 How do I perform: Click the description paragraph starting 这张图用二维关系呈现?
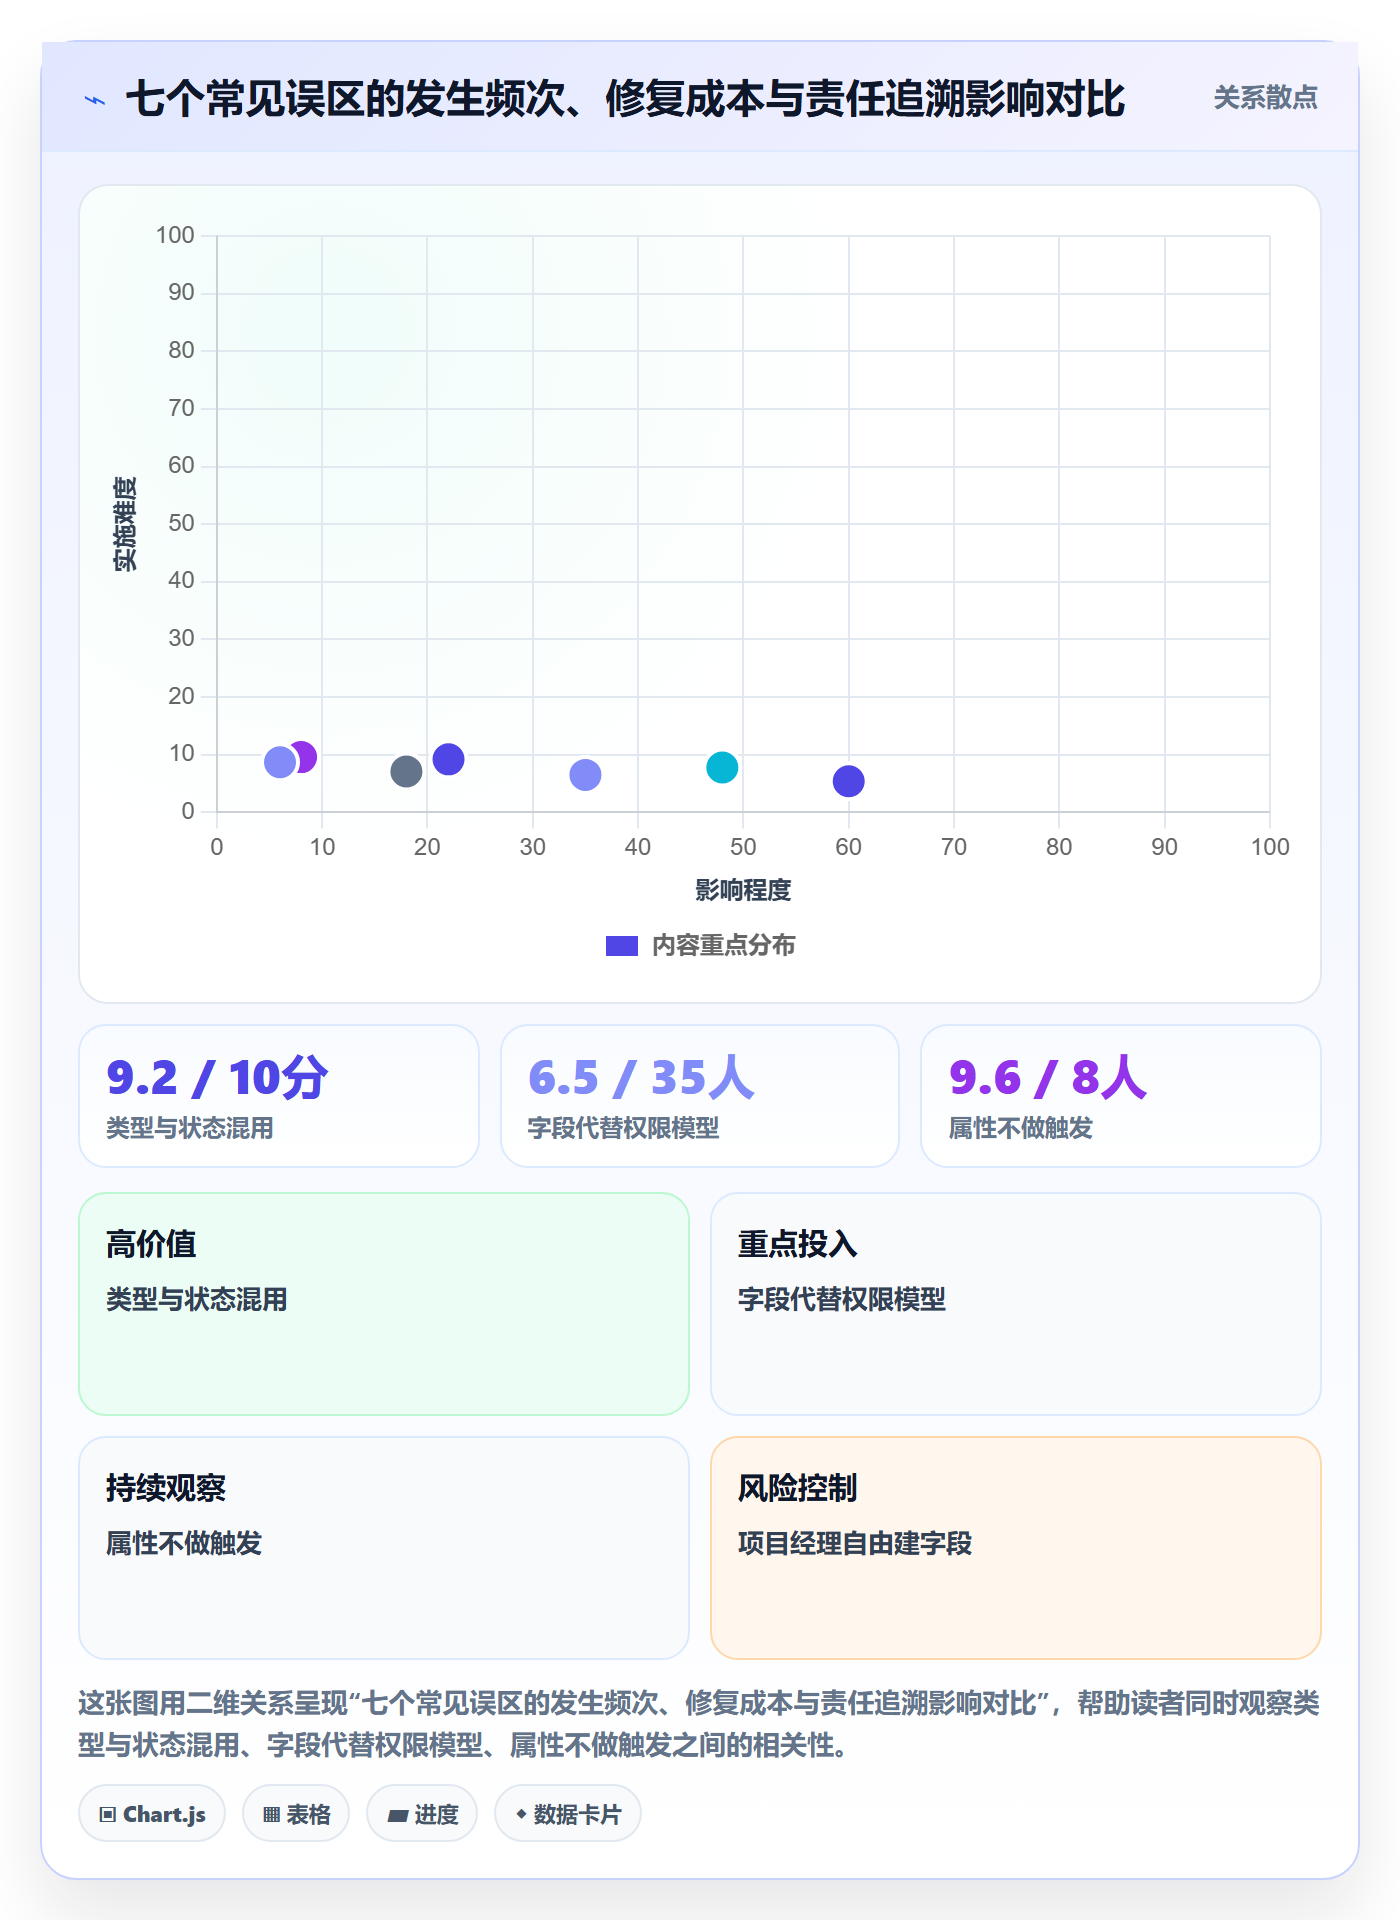click(x=699, y=1724)
